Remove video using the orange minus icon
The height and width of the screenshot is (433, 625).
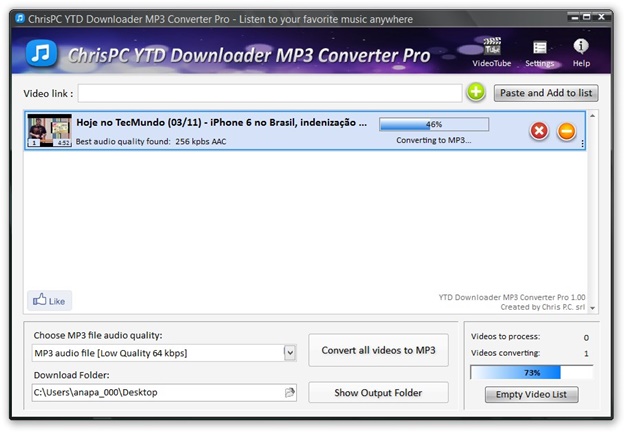pos(567,131)
